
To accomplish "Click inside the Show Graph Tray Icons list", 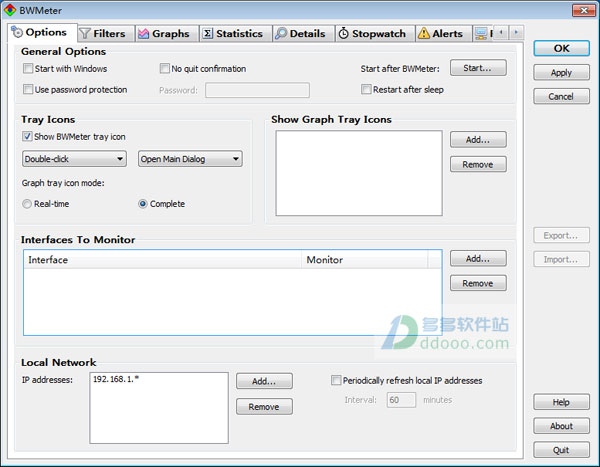I will pyautogui.click(x=359, y=173).
